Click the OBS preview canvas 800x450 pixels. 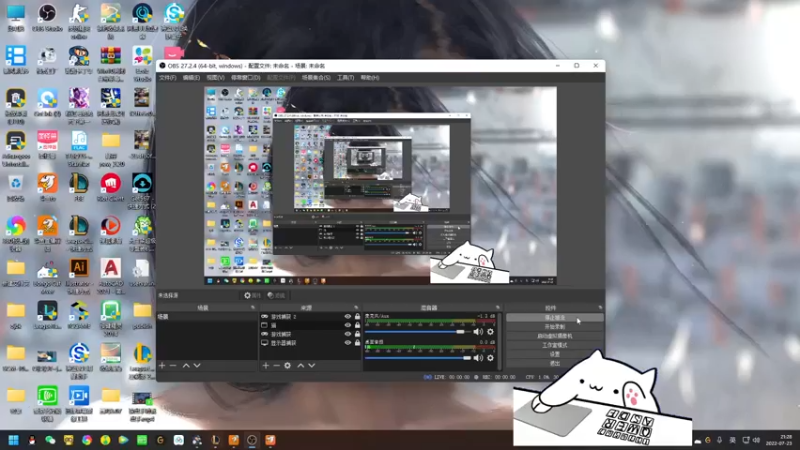380,185
